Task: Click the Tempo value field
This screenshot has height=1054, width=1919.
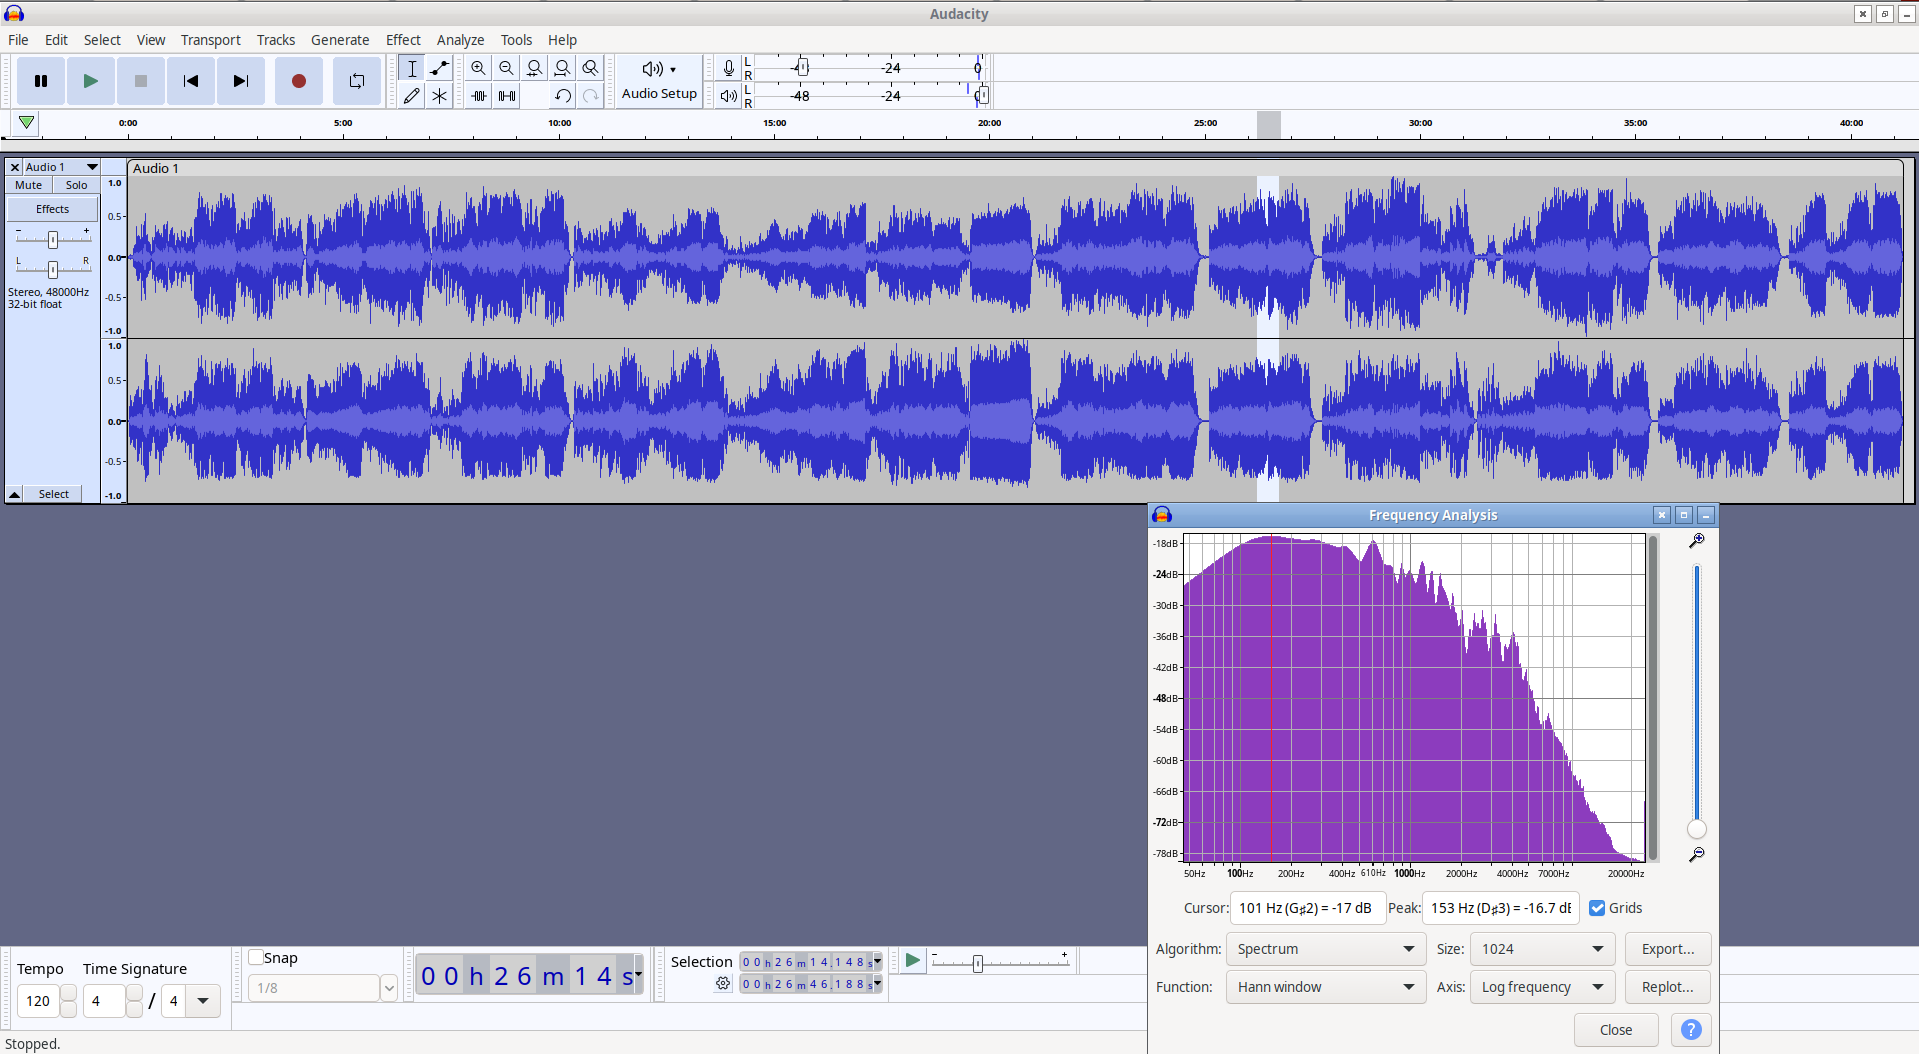Action: (39, 1001)
